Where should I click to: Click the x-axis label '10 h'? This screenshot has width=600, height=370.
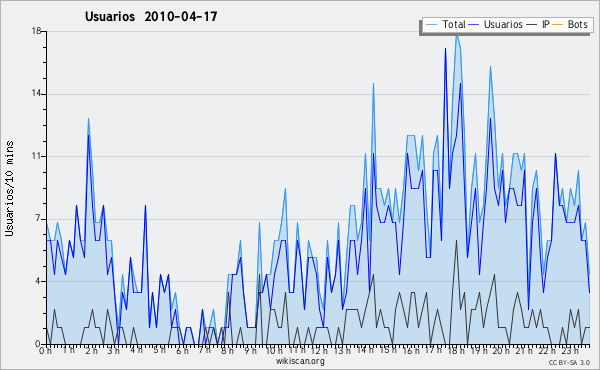coord(274,351)
